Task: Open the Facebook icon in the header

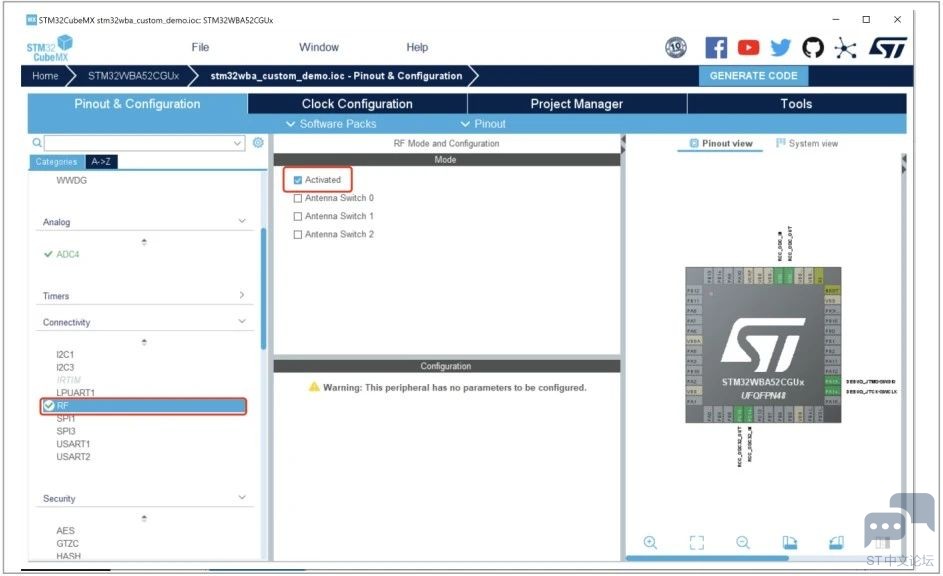Action: [x=716, y=47]
